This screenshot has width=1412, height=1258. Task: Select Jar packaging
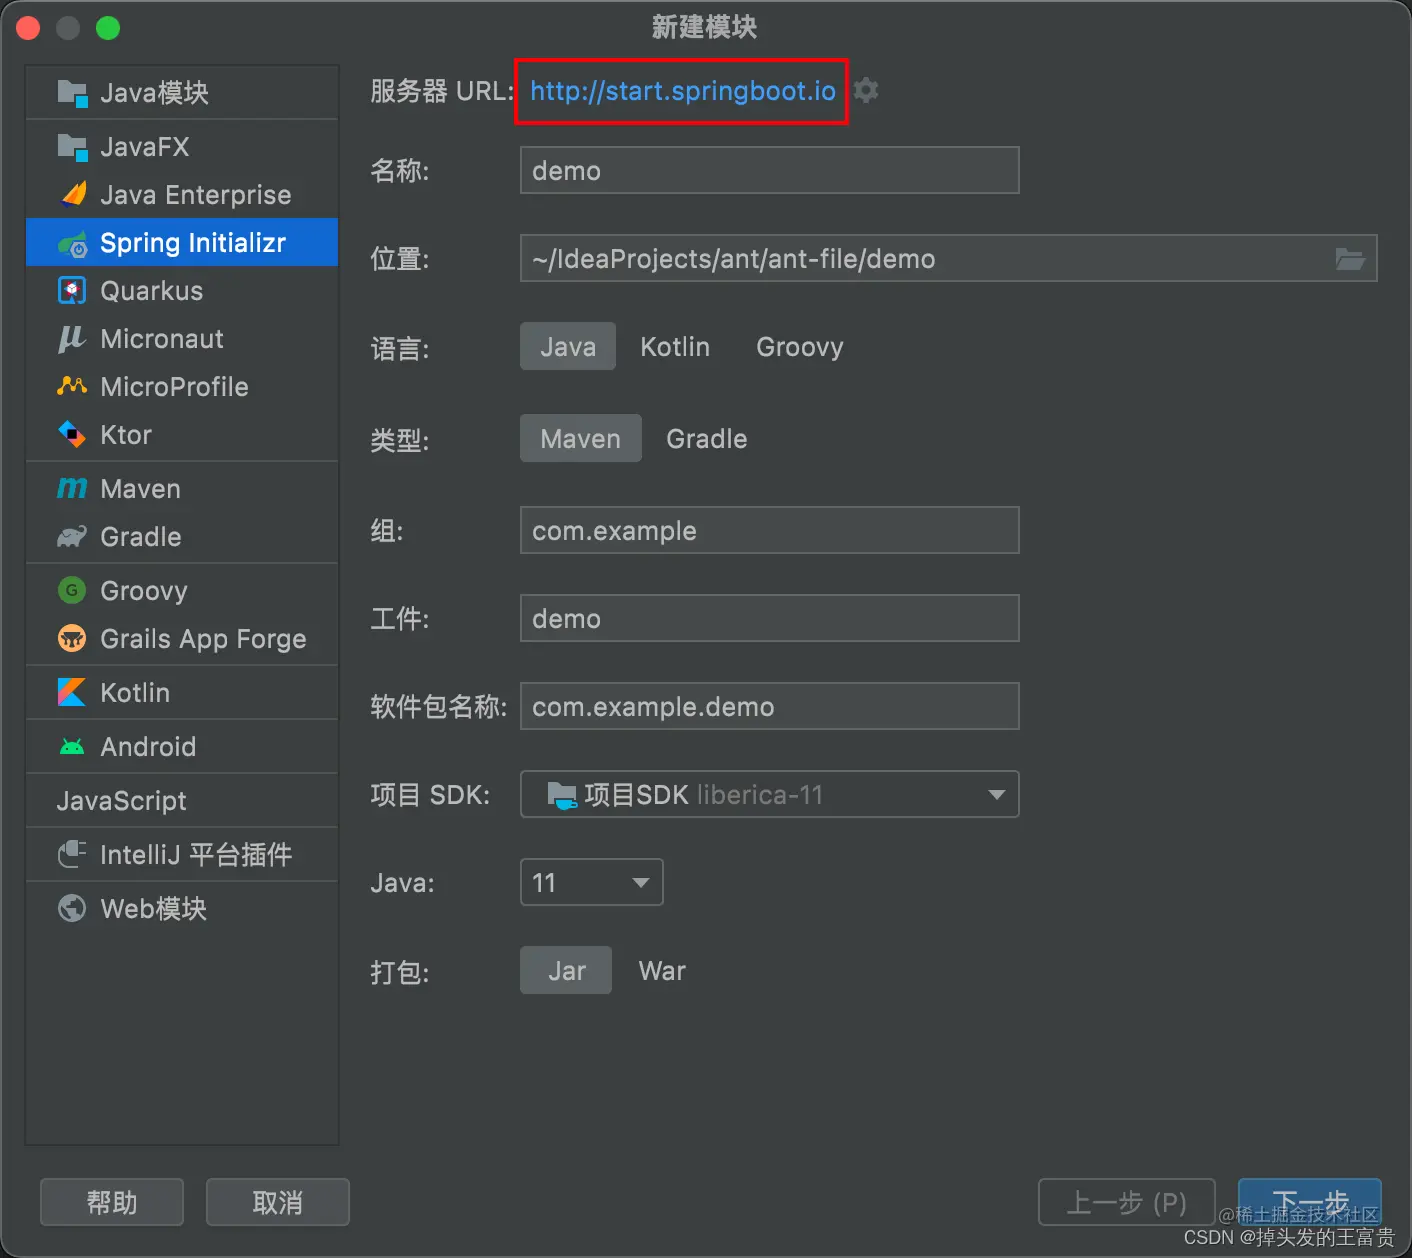tap(566, 971)
